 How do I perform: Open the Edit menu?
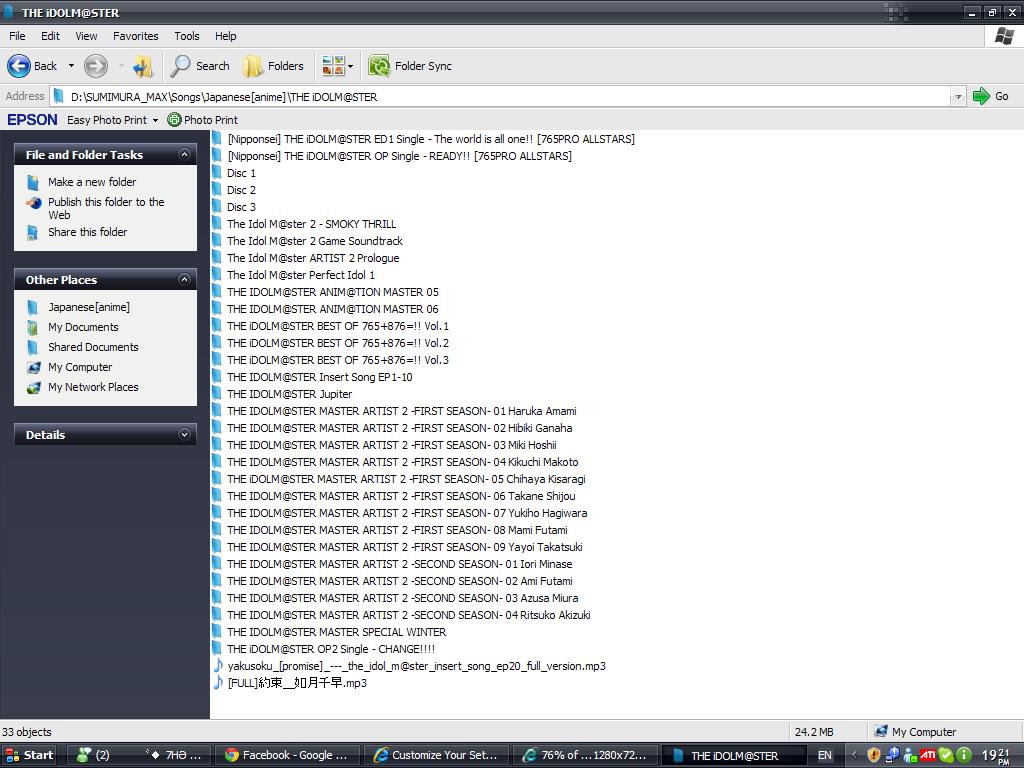point(50,36)
